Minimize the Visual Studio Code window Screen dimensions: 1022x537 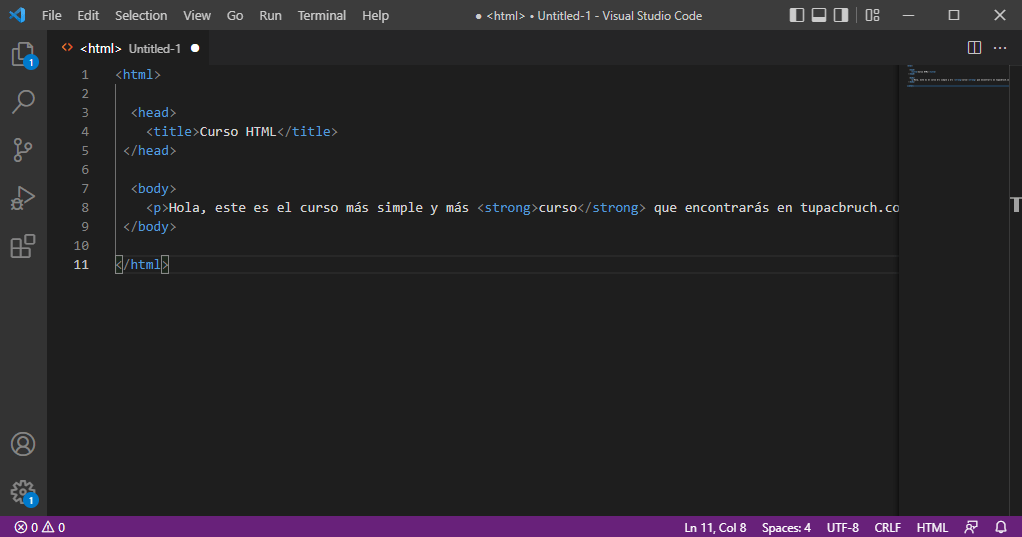click(x=909, y=15)
